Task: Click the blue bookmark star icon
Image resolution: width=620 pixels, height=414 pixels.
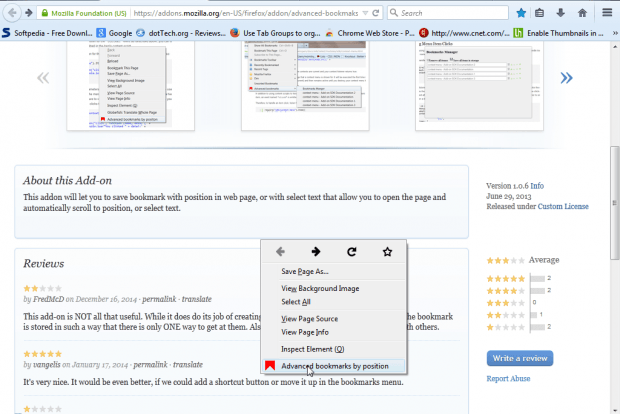Action: 521,13
